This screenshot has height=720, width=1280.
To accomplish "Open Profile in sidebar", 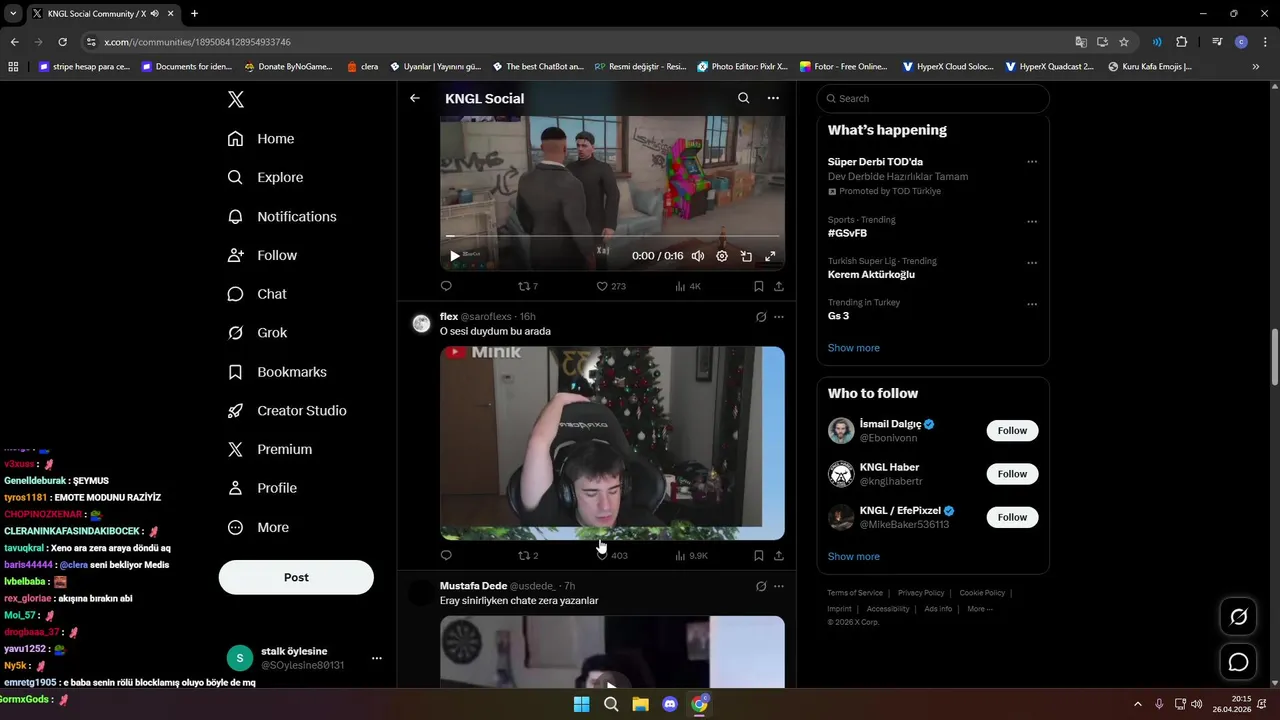I will pyautogui.click(x=262, y=488).
